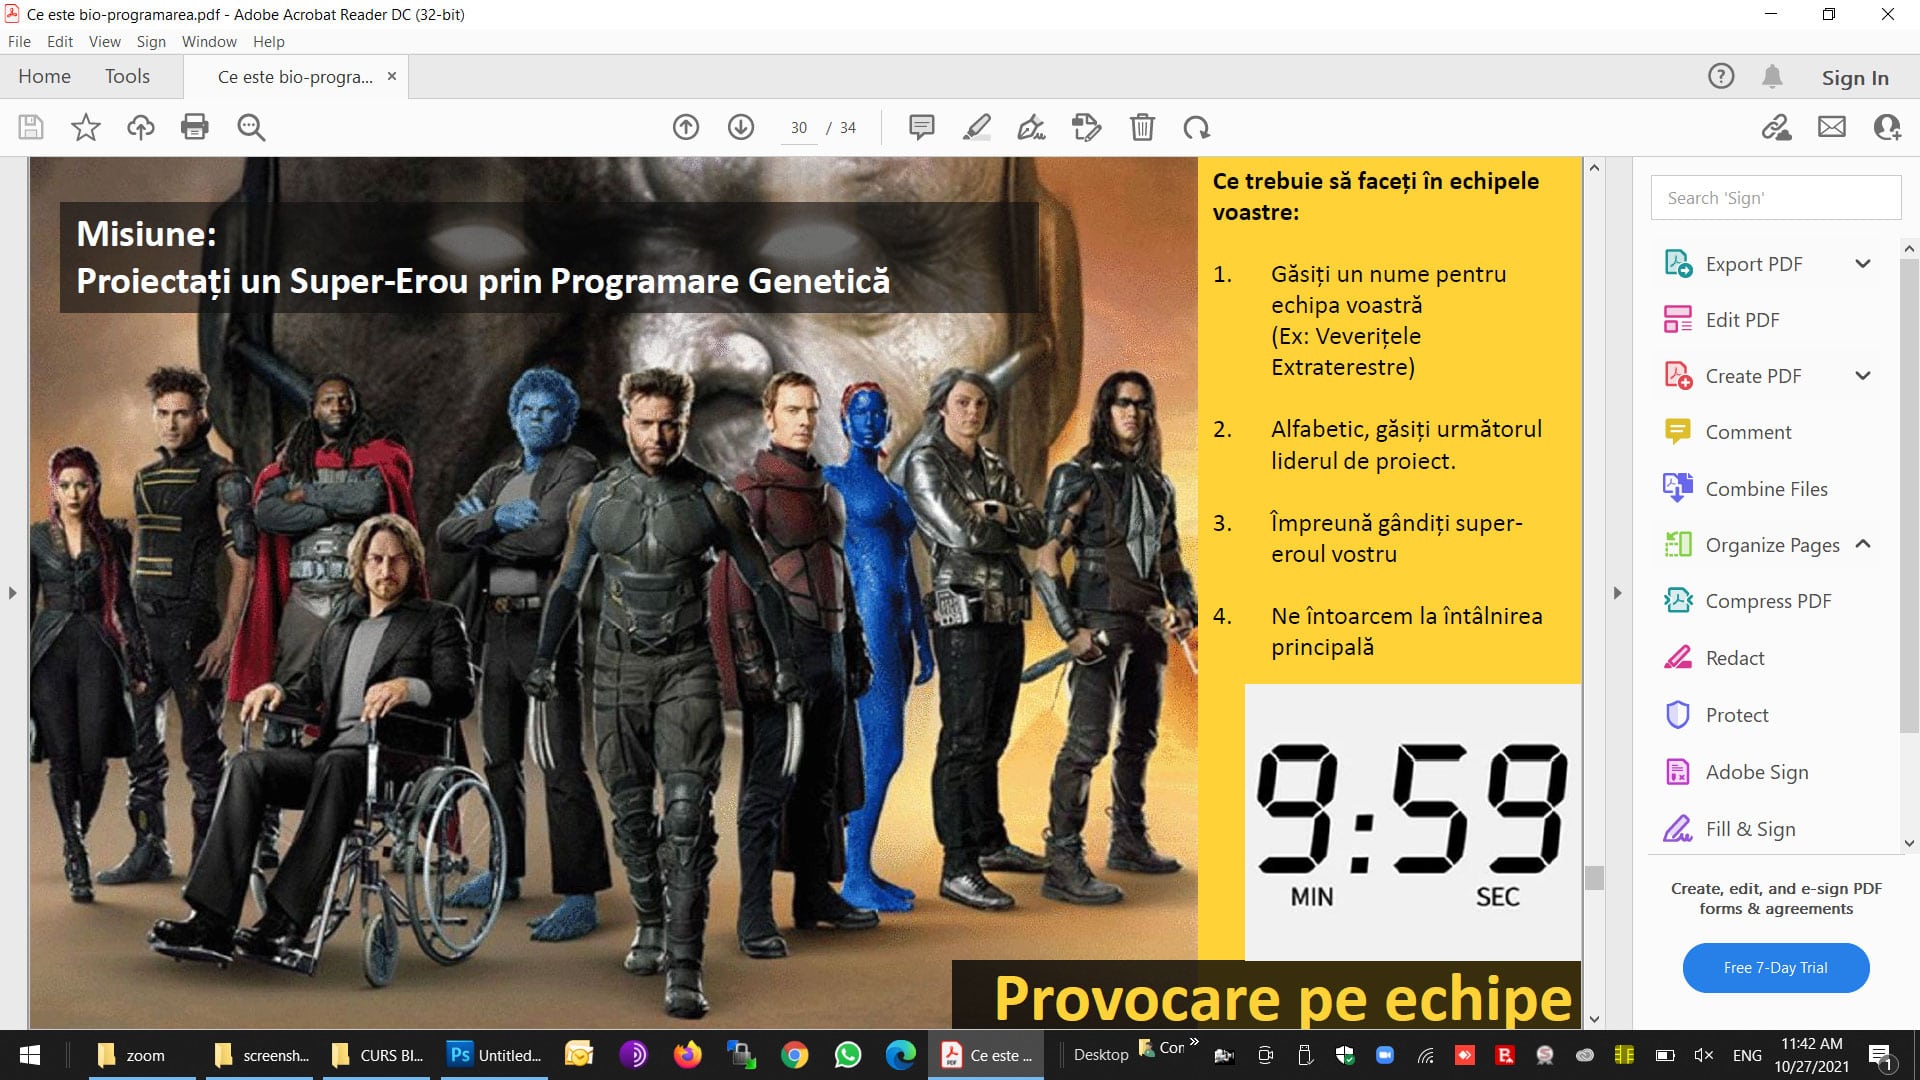Open the Windows notification center
Viewport: 1920px width, 1080px height.
pyautogui.click(x=1881, y=1056)
